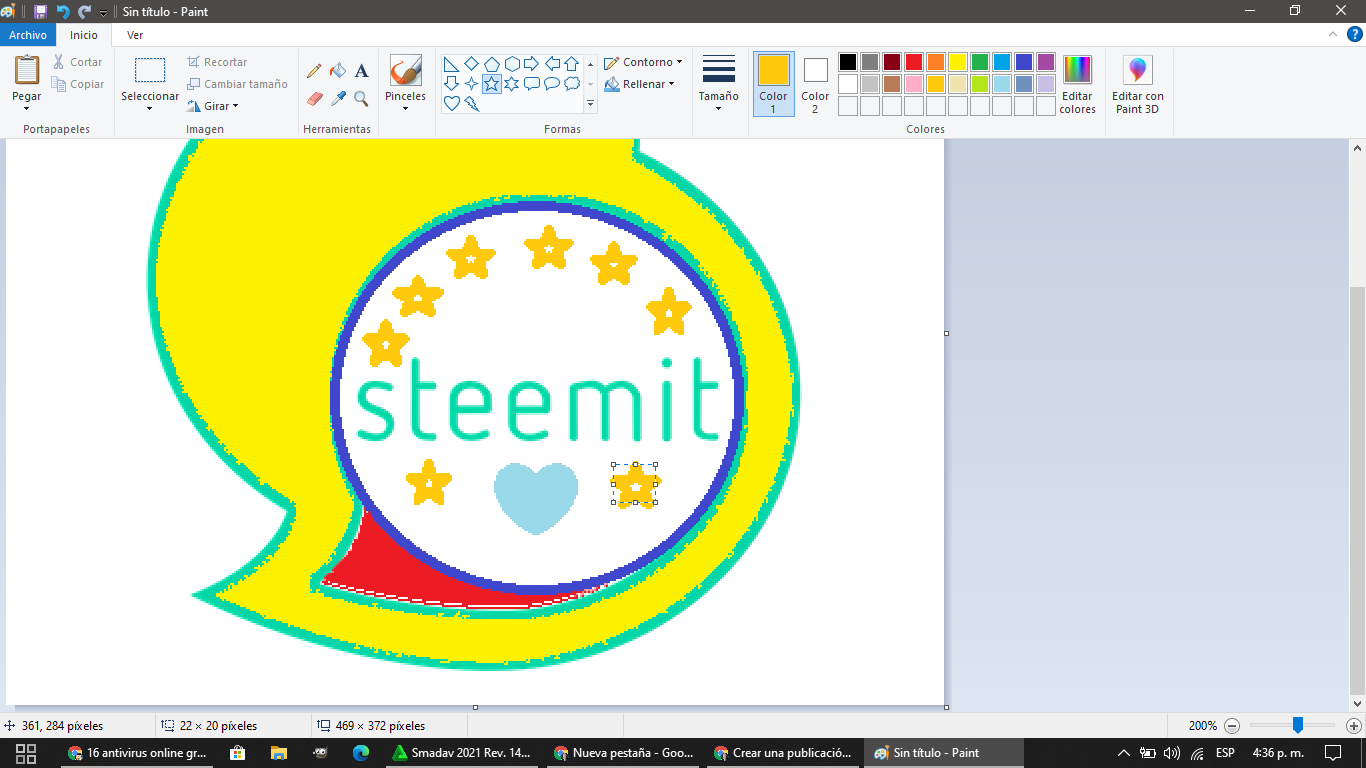
Task: Choose the diamond shape
Action: 471,64
